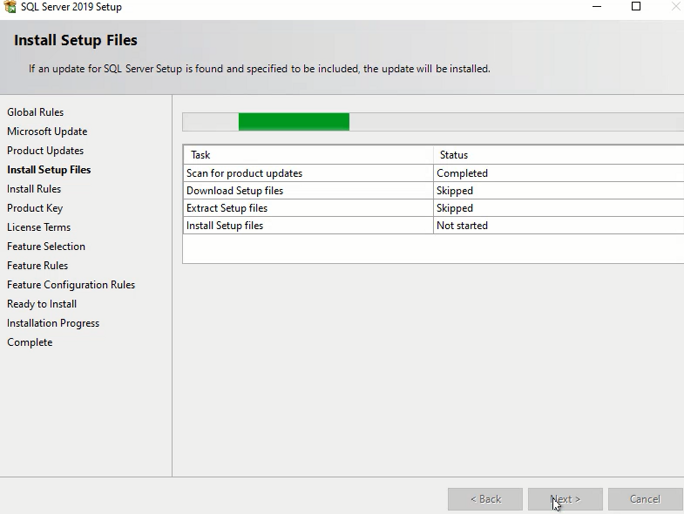
Task: Minimize the SQL Server 2019 Setup window
Action: point(597,7)
